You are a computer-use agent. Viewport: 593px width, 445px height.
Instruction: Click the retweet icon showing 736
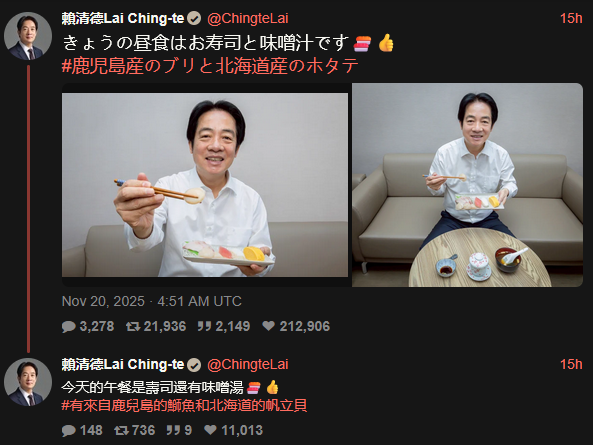(x=121, y=430)
